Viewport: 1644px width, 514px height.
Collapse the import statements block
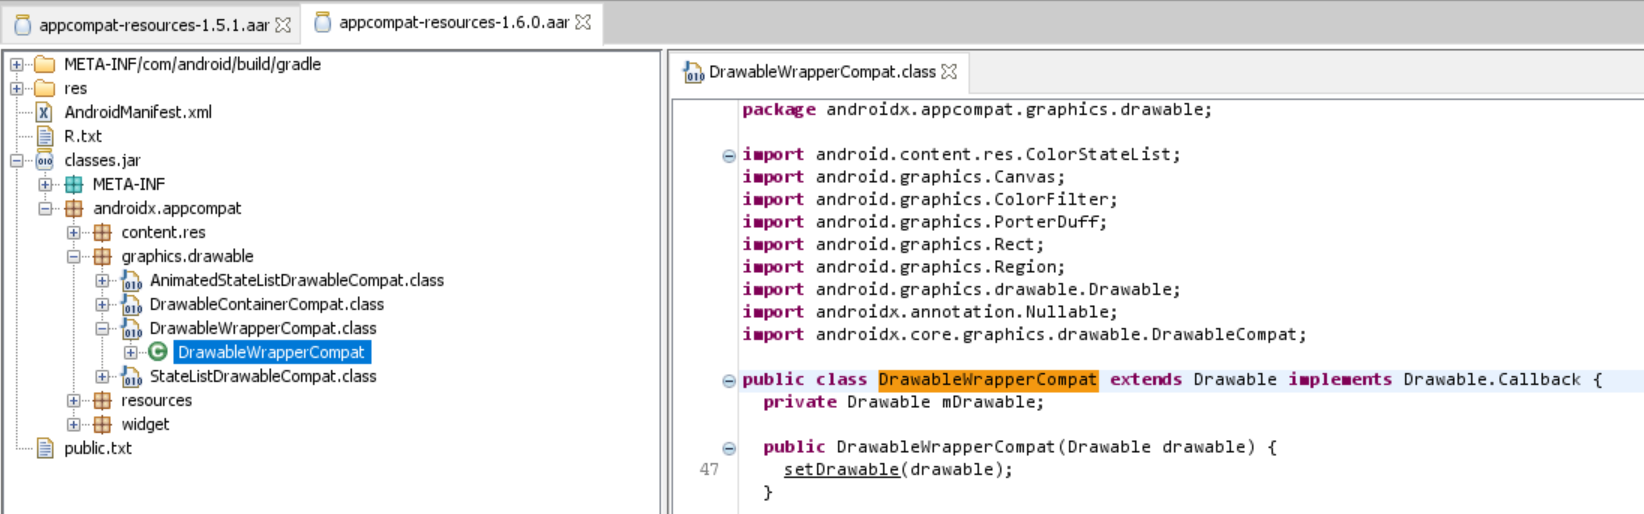[729, 155]
